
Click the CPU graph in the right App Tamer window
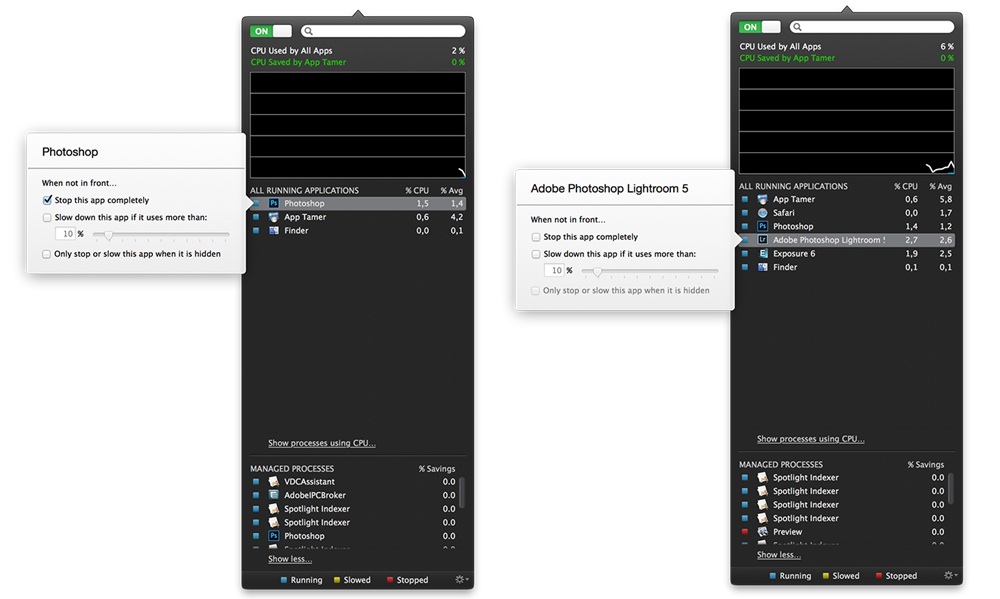coord(846,121)
